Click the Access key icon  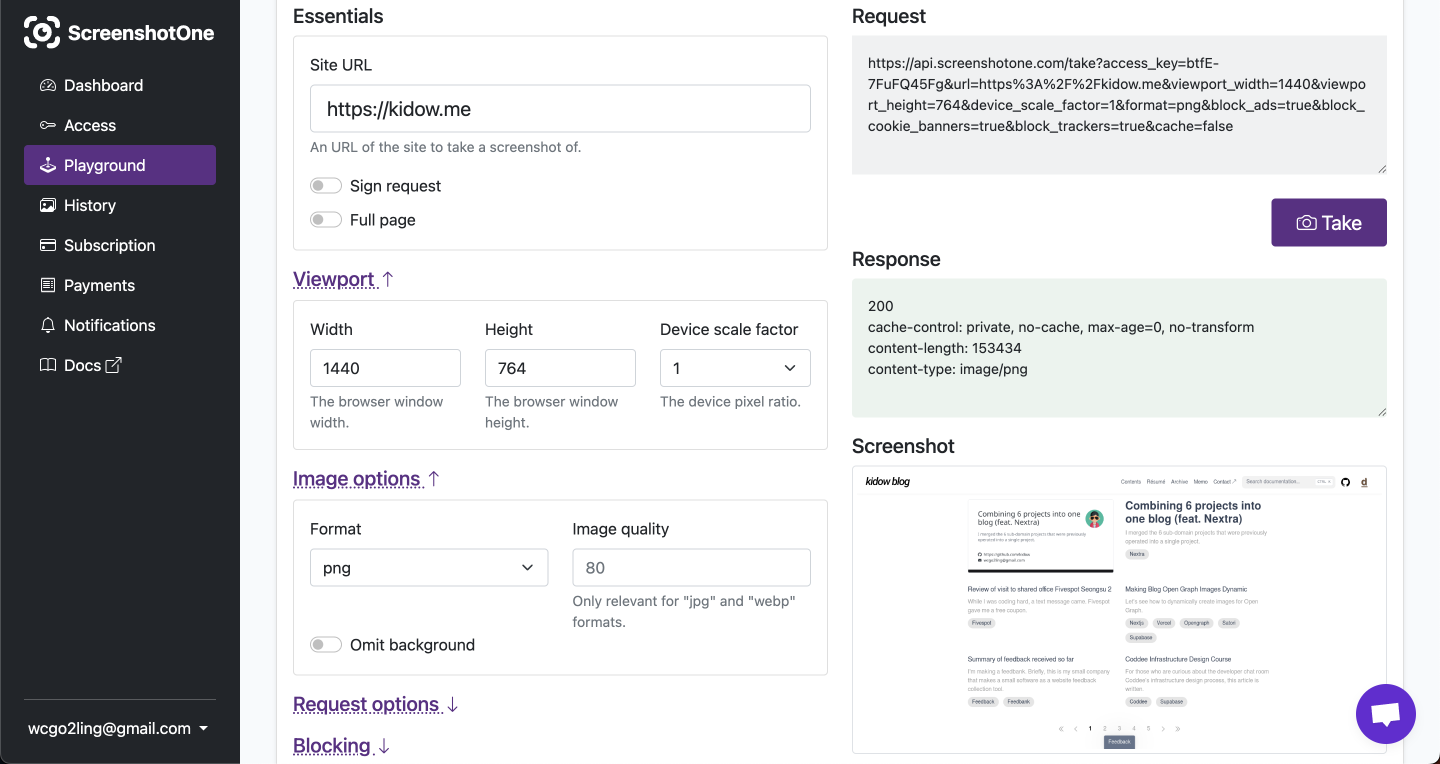[x=48, y=125]
